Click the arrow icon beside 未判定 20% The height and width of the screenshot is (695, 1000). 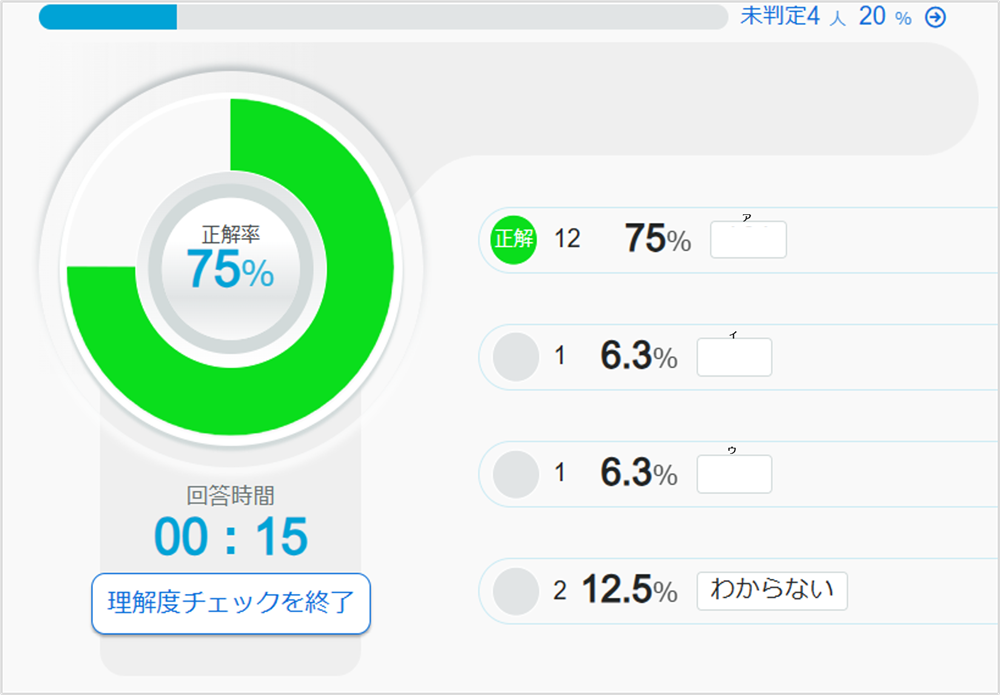935,17
